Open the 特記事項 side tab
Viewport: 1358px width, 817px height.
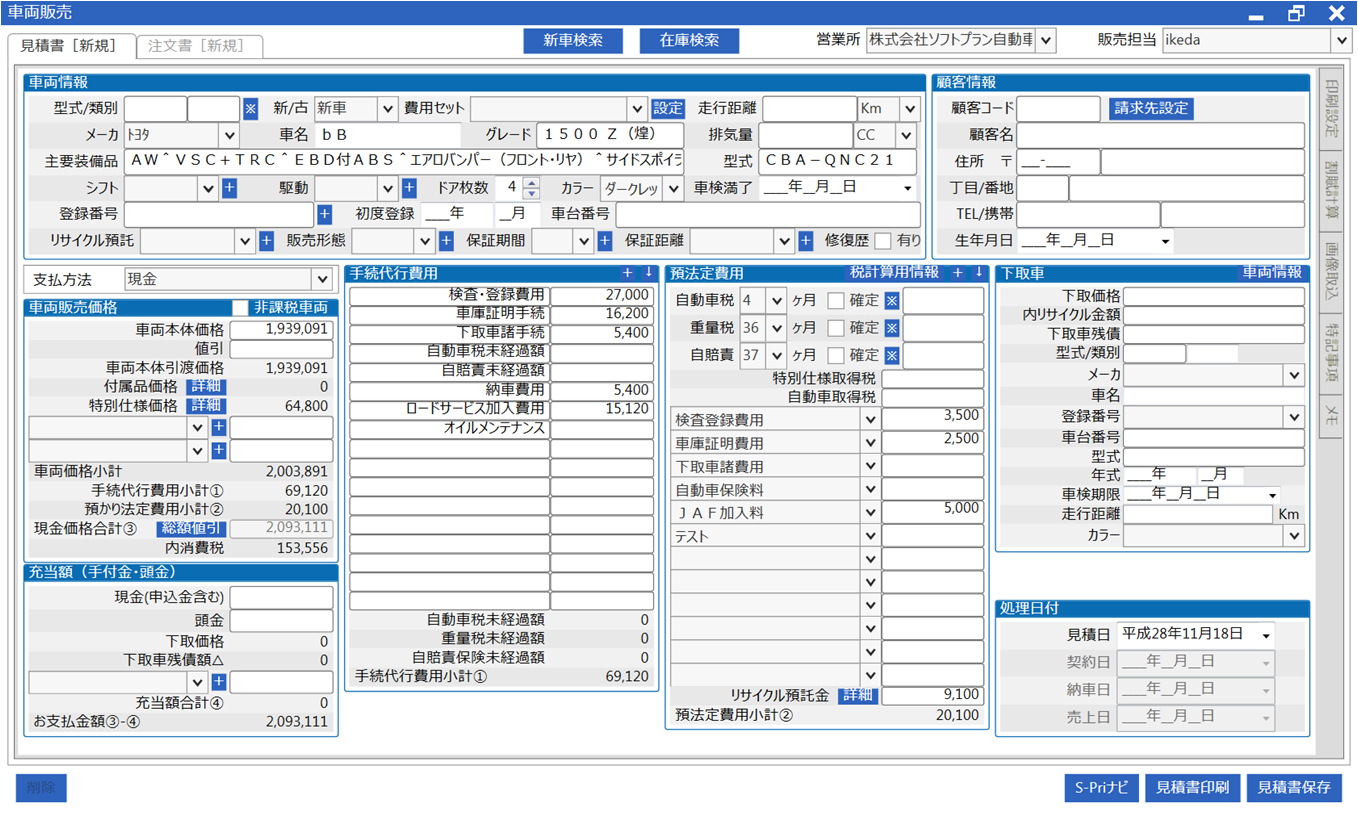pos(1330,353)
